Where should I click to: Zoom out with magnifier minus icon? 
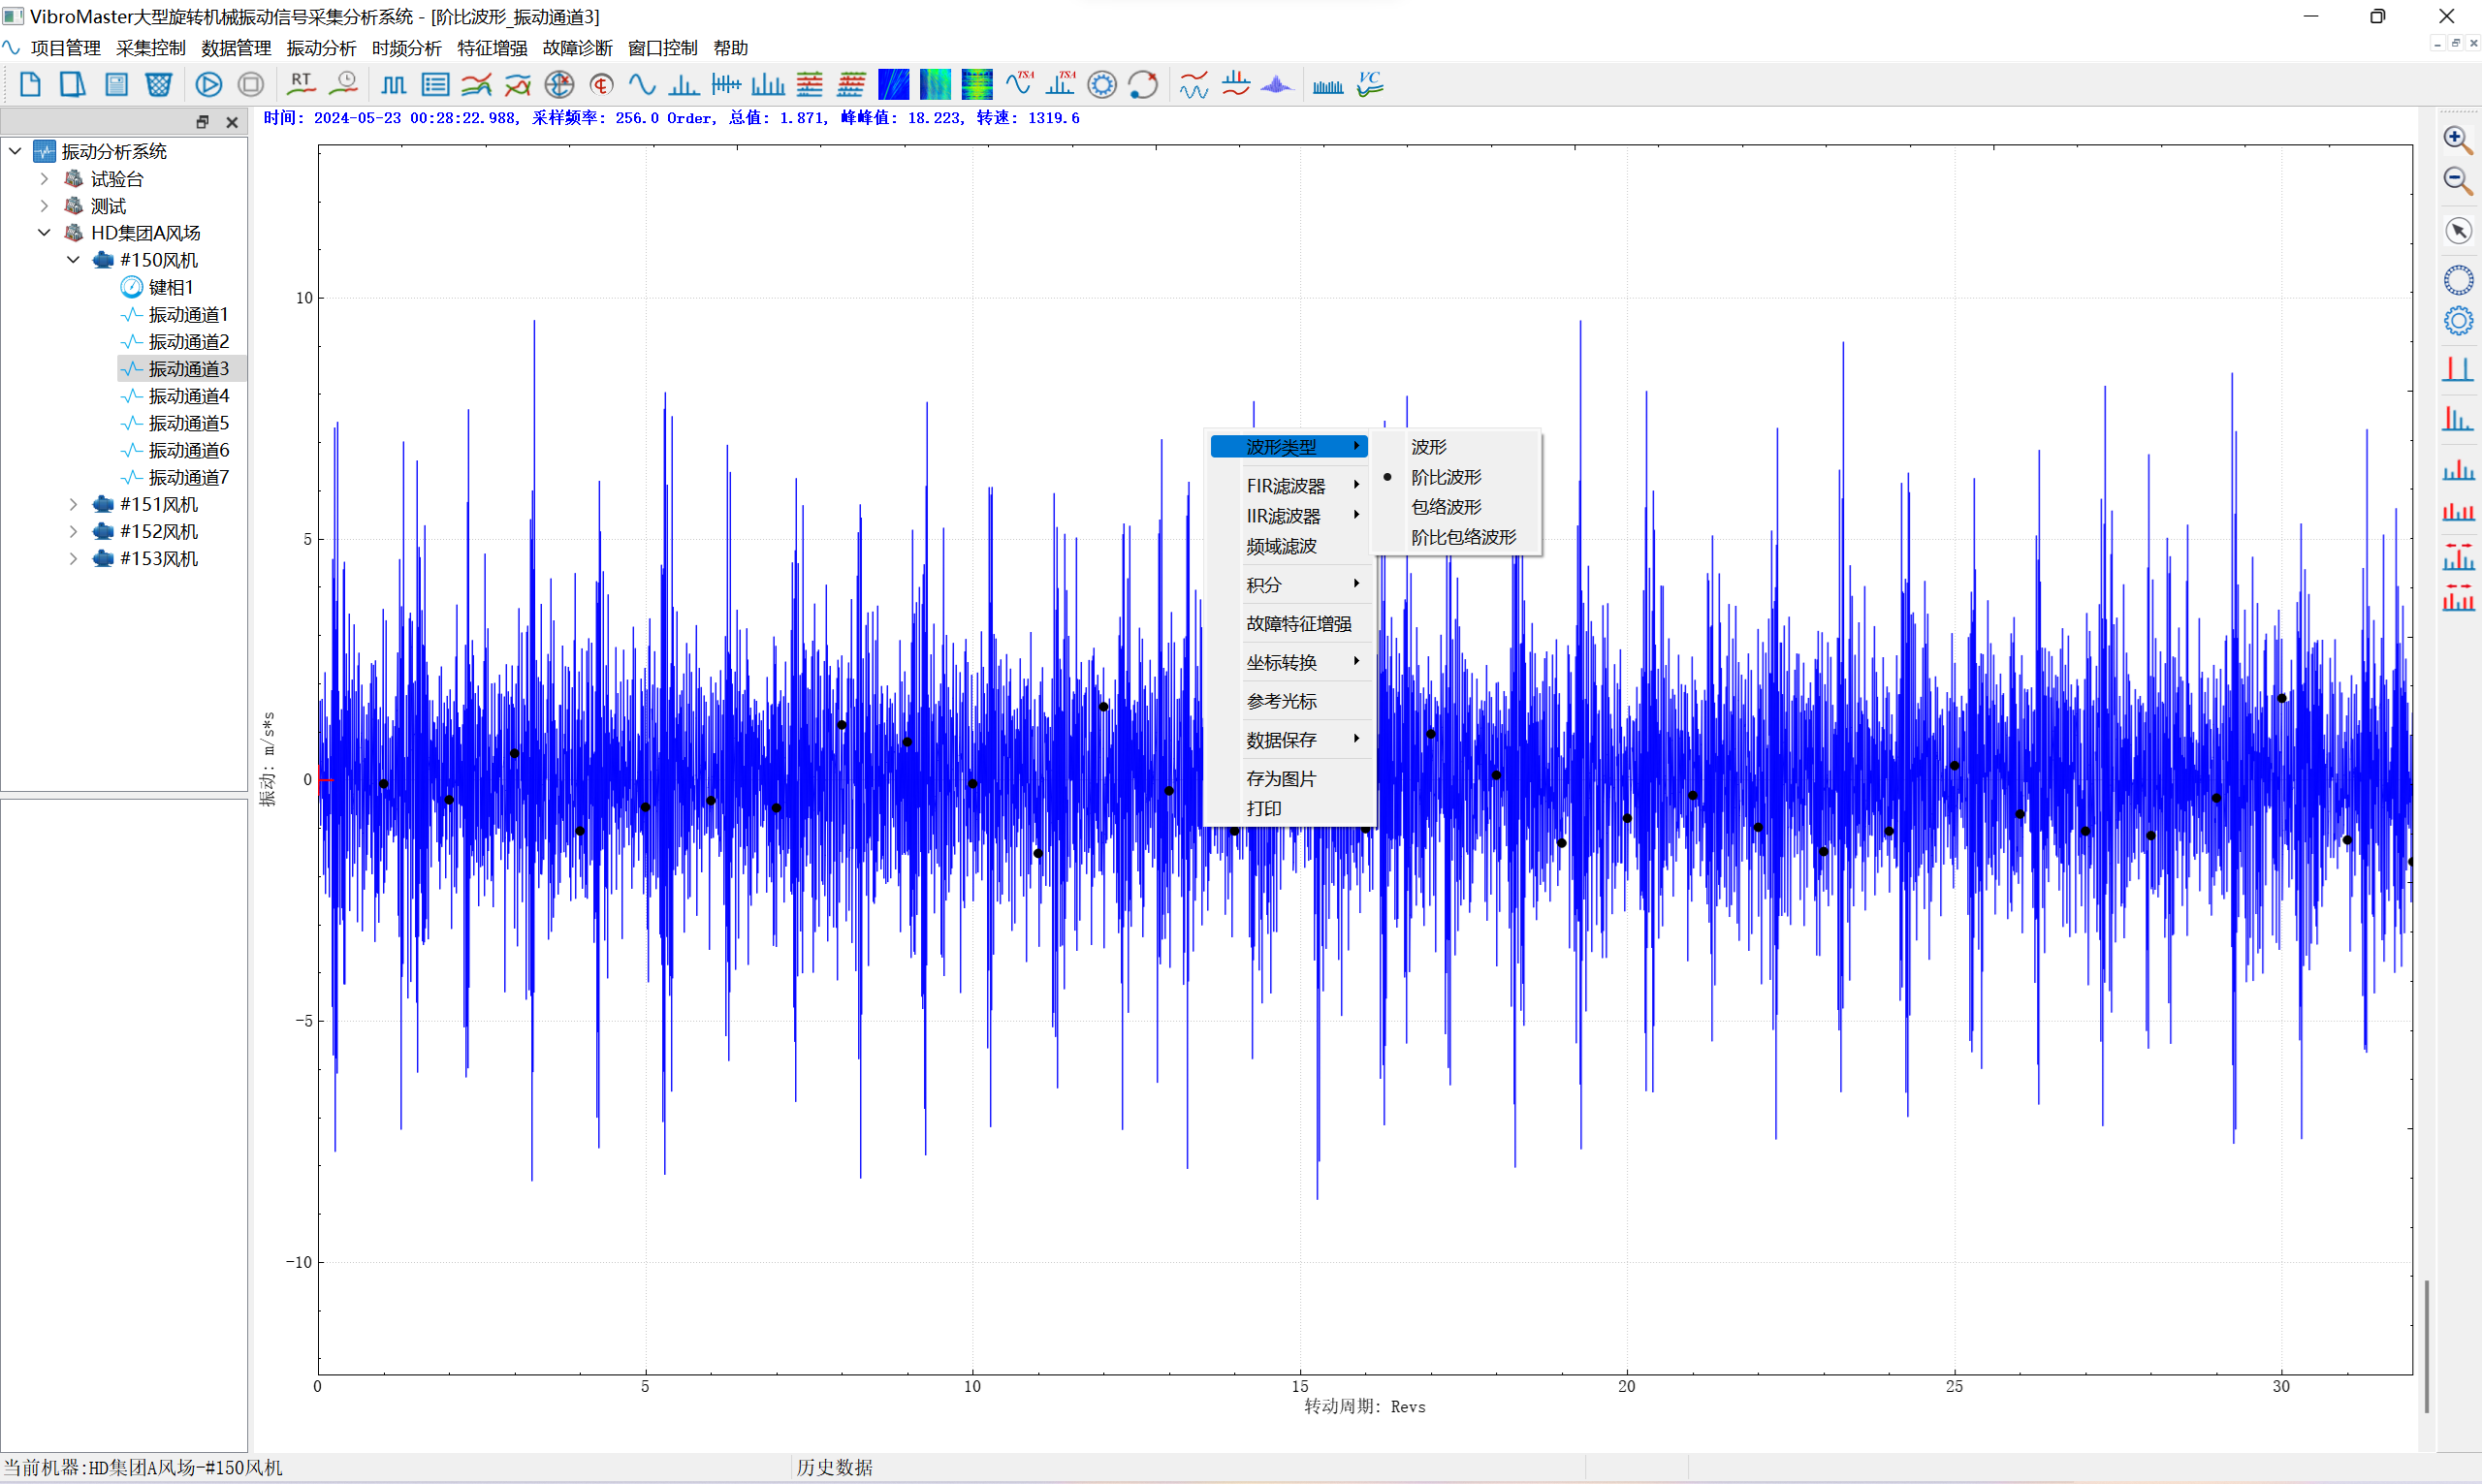click(x=2457, y=181)
